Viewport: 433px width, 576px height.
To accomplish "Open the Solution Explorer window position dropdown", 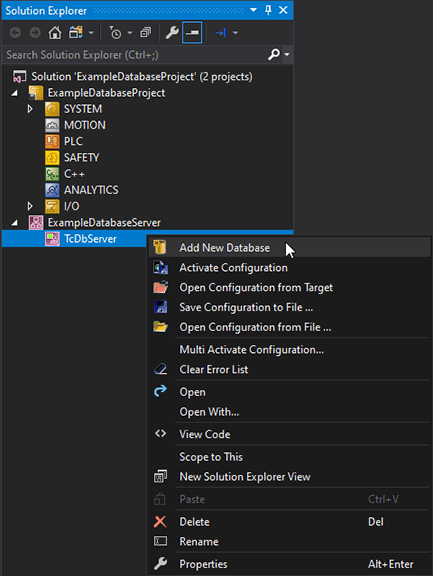I will (x=253, y=10).
